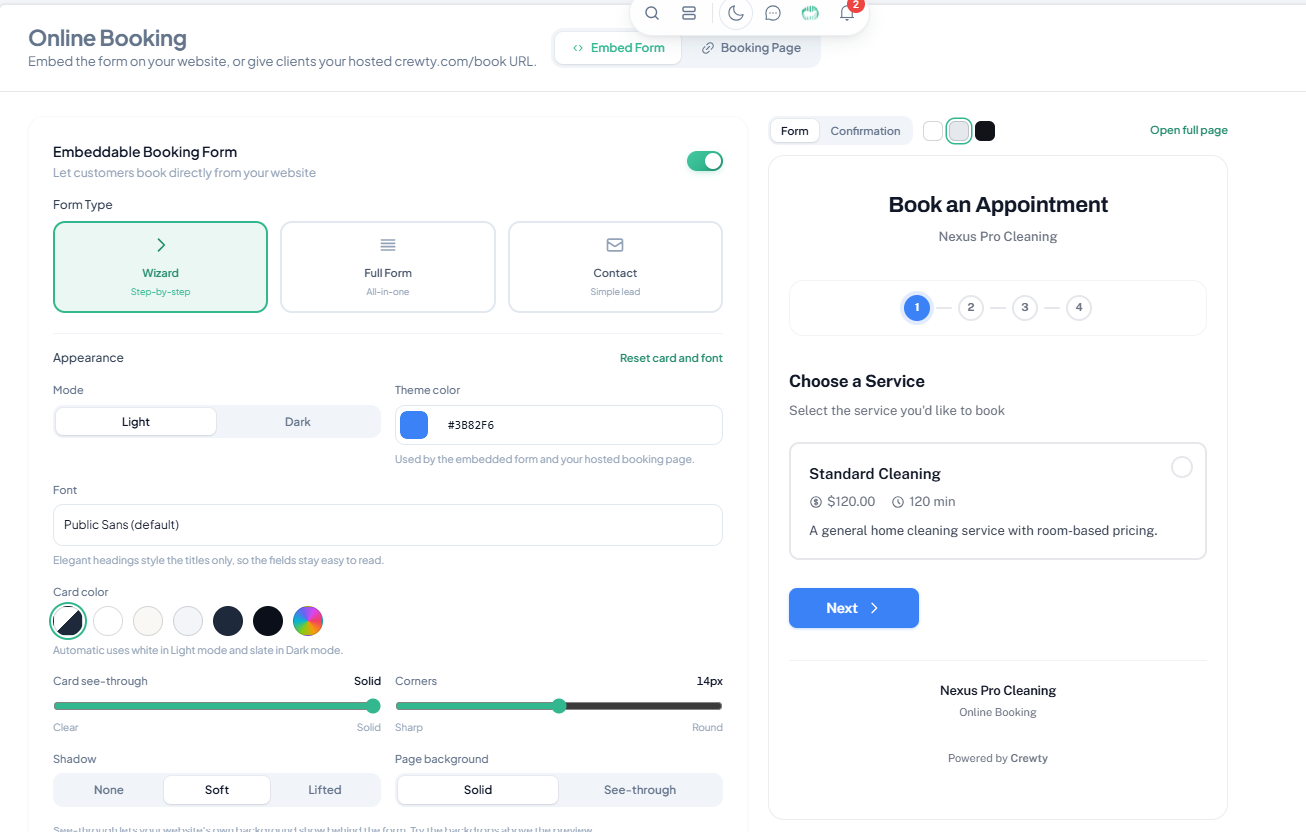This screenshot has width=1306, height=832.
Task: Set shadow to Soft
Action: (217, 790)
